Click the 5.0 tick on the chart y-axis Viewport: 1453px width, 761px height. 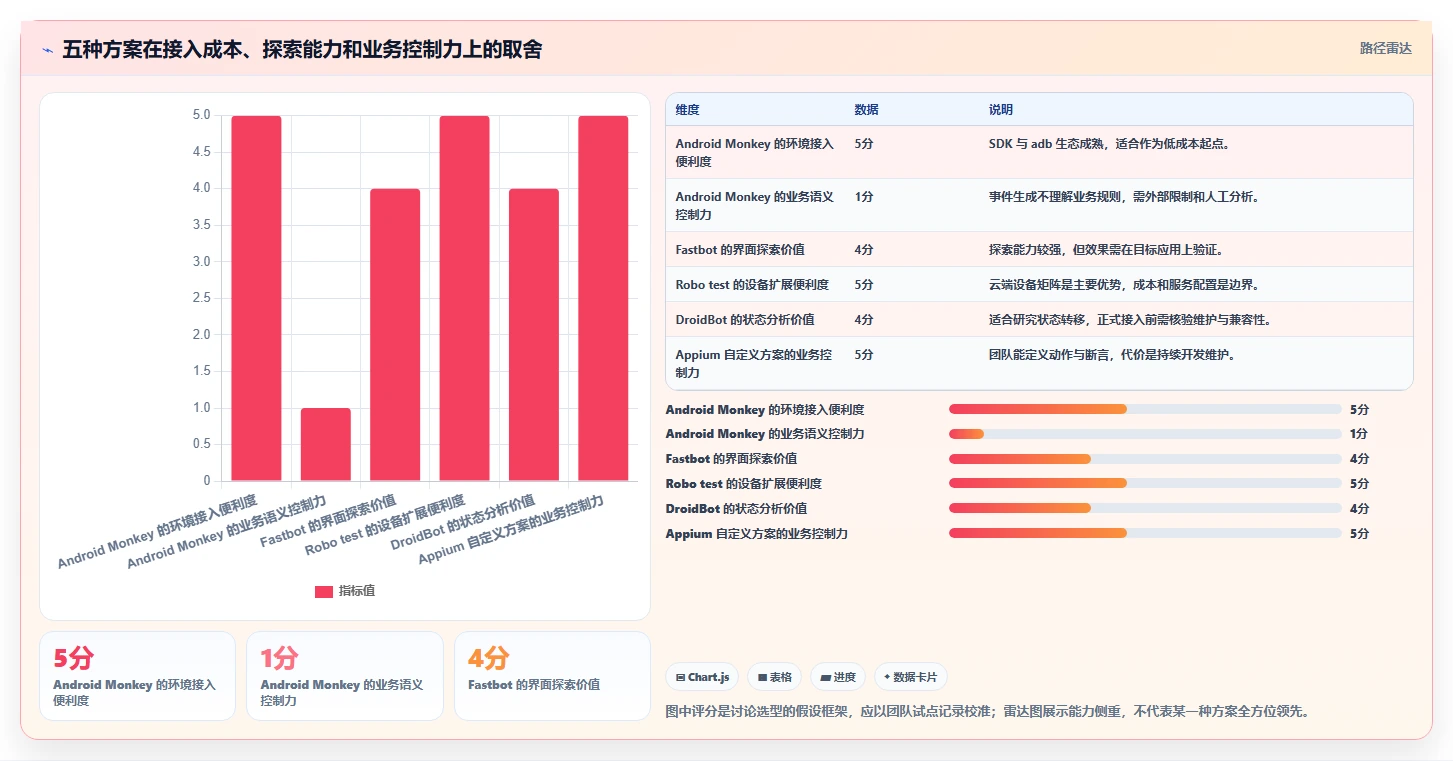click(x=201, y=116)
